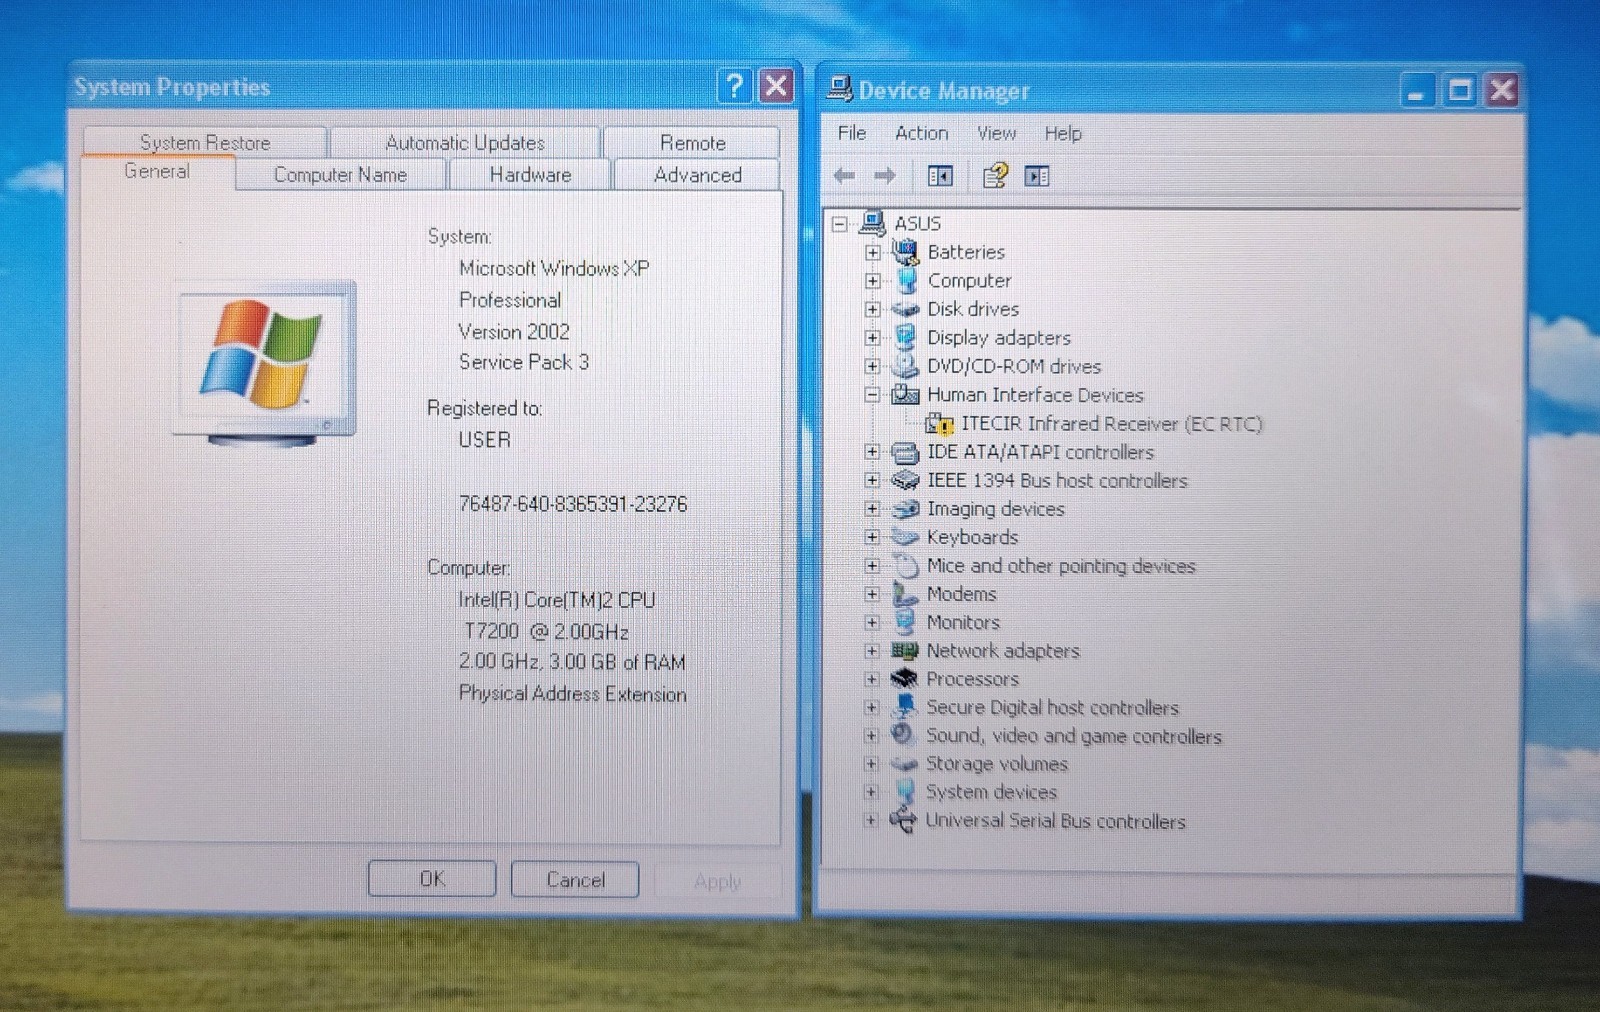This screenshot has height=1012, width=1600.
Task: Select the Imaging devices icon
Action: pyautogui.click(x=905, y=508)
